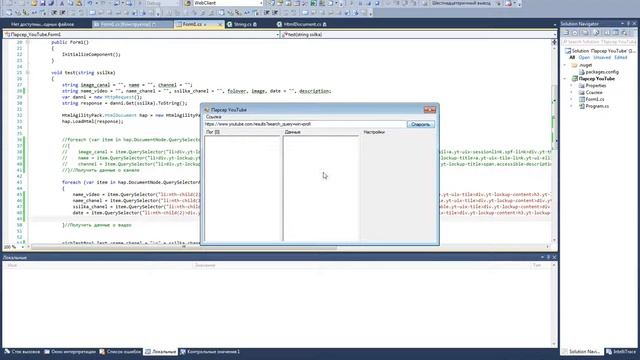Viewport: 640px width, 360px height.
Task: Close the Парсер YouTube window
Action: 429,109
